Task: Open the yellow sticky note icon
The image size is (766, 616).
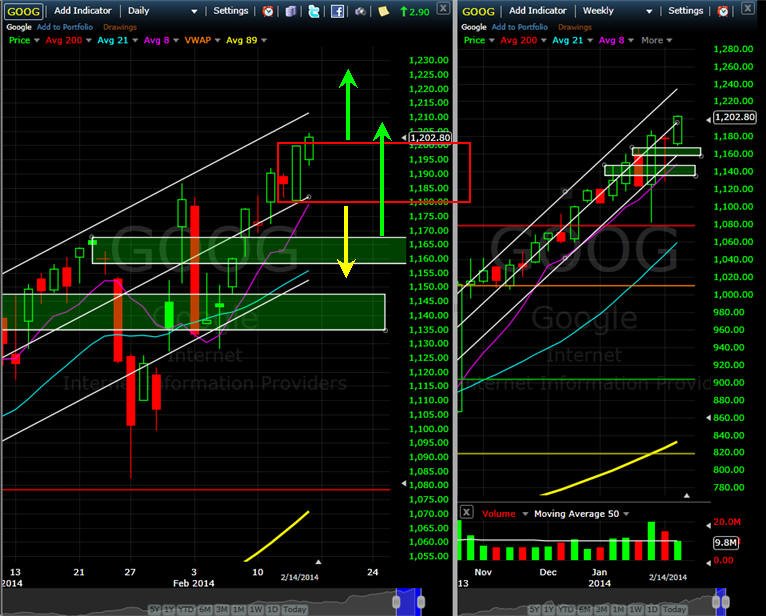Action: 383,11
